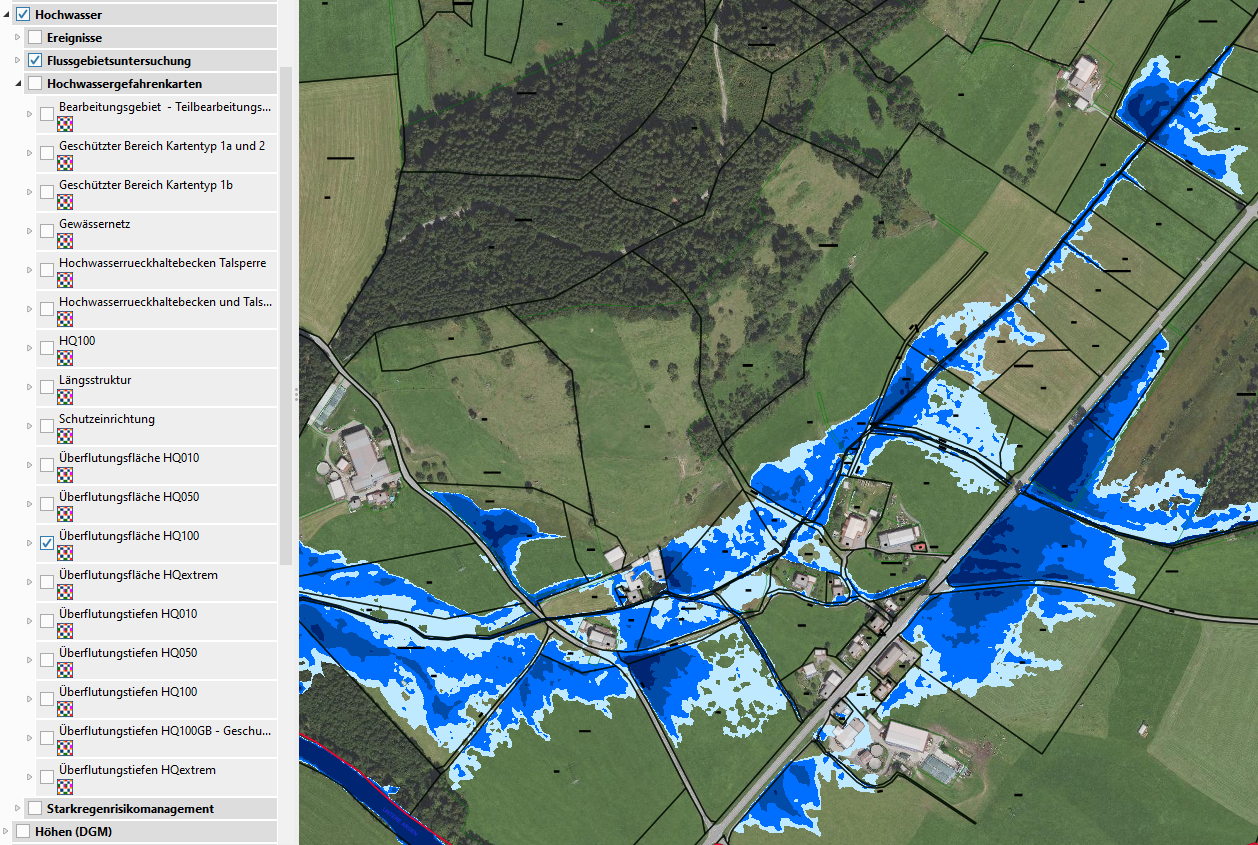This screenshot has width=1258, height=845.
Task: Click the legend icon under Überflutungstiefen HQextrem
Action: point(65,787)
